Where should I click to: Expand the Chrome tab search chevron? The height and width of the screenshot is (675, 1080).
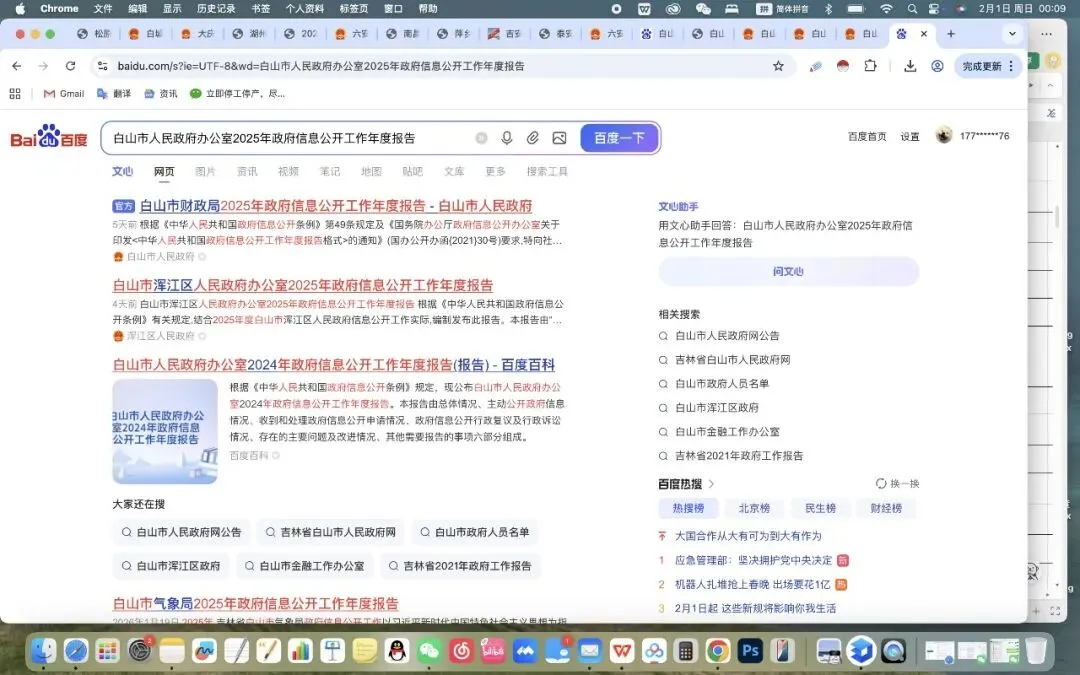[x=1012, y=34]
